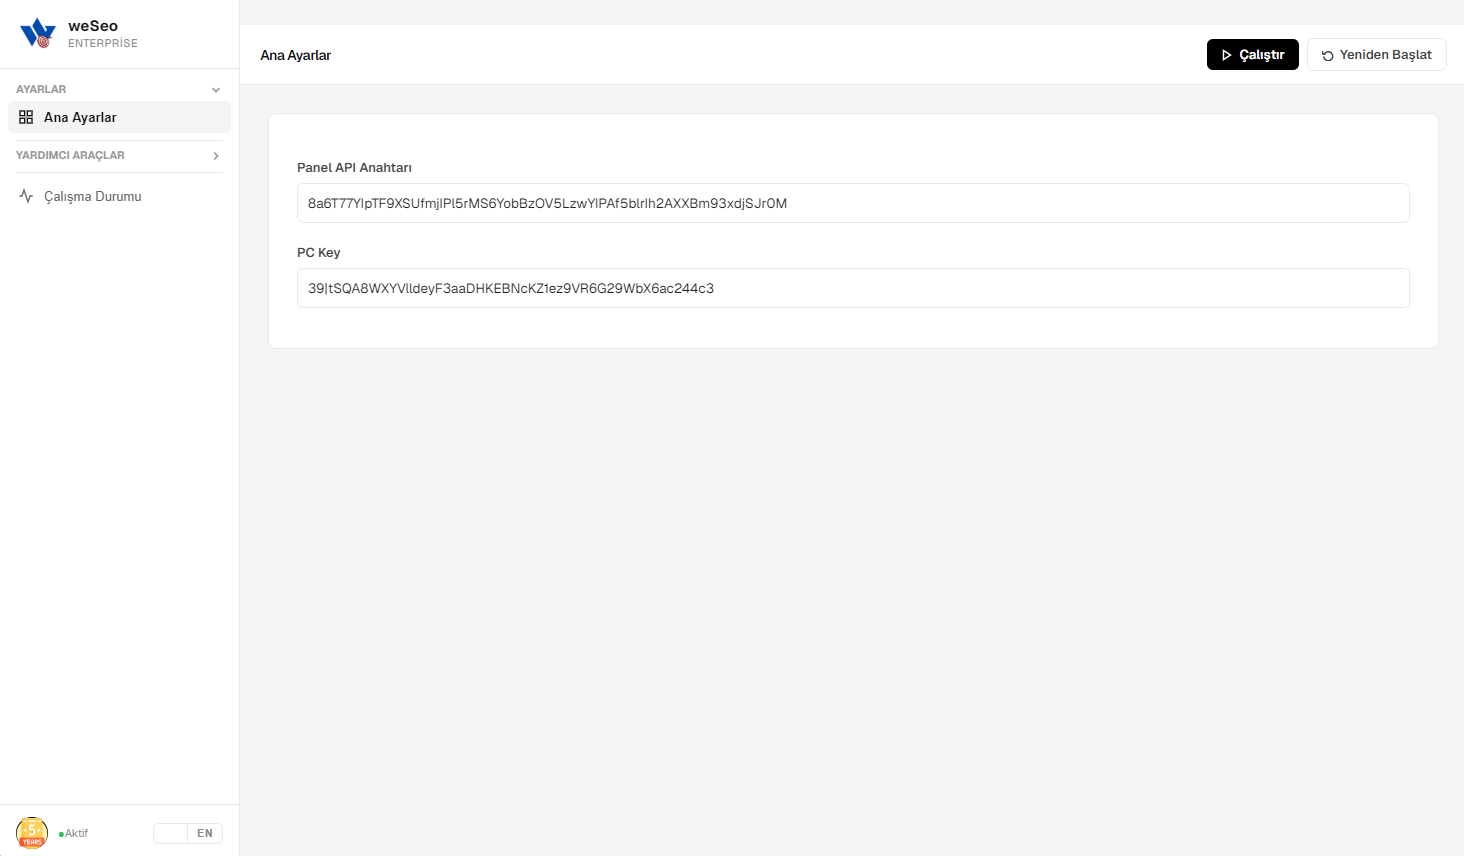The height and width of the screenshot is (856, 1464).
Task: Click the Ana Ayarlar page title
Action: click(295, 55)
